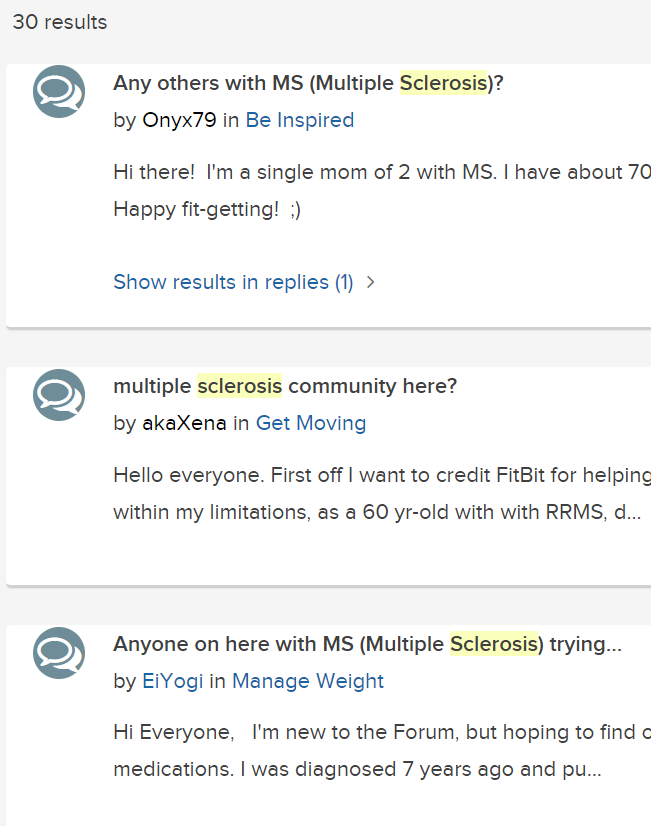Expand replies via the chevron arrow
The width and height of the screenshot is (651, 826).
click(371, 282)
